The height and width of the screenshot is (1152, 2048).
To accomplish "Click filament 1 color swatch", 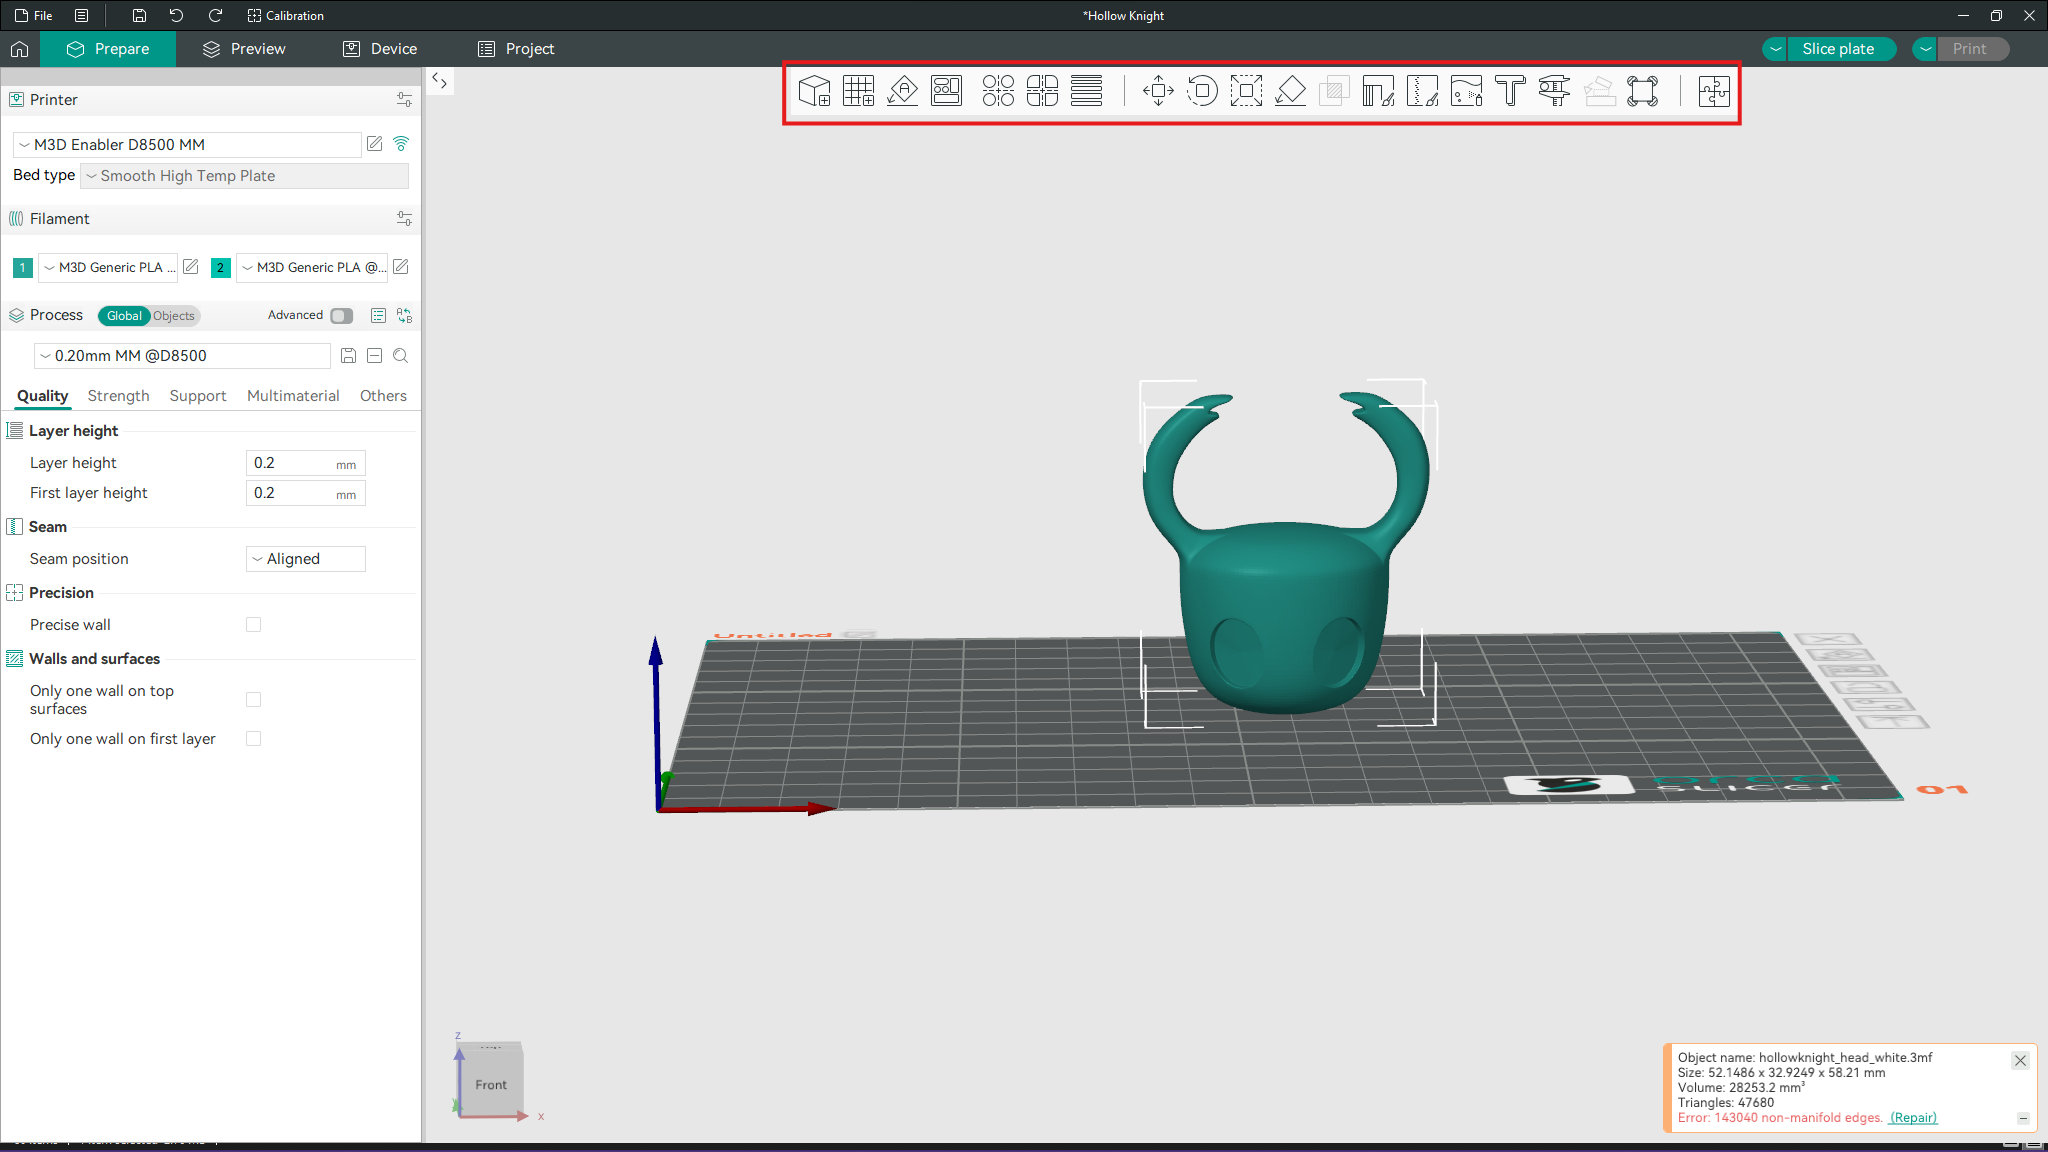I will tap(23, 268).
